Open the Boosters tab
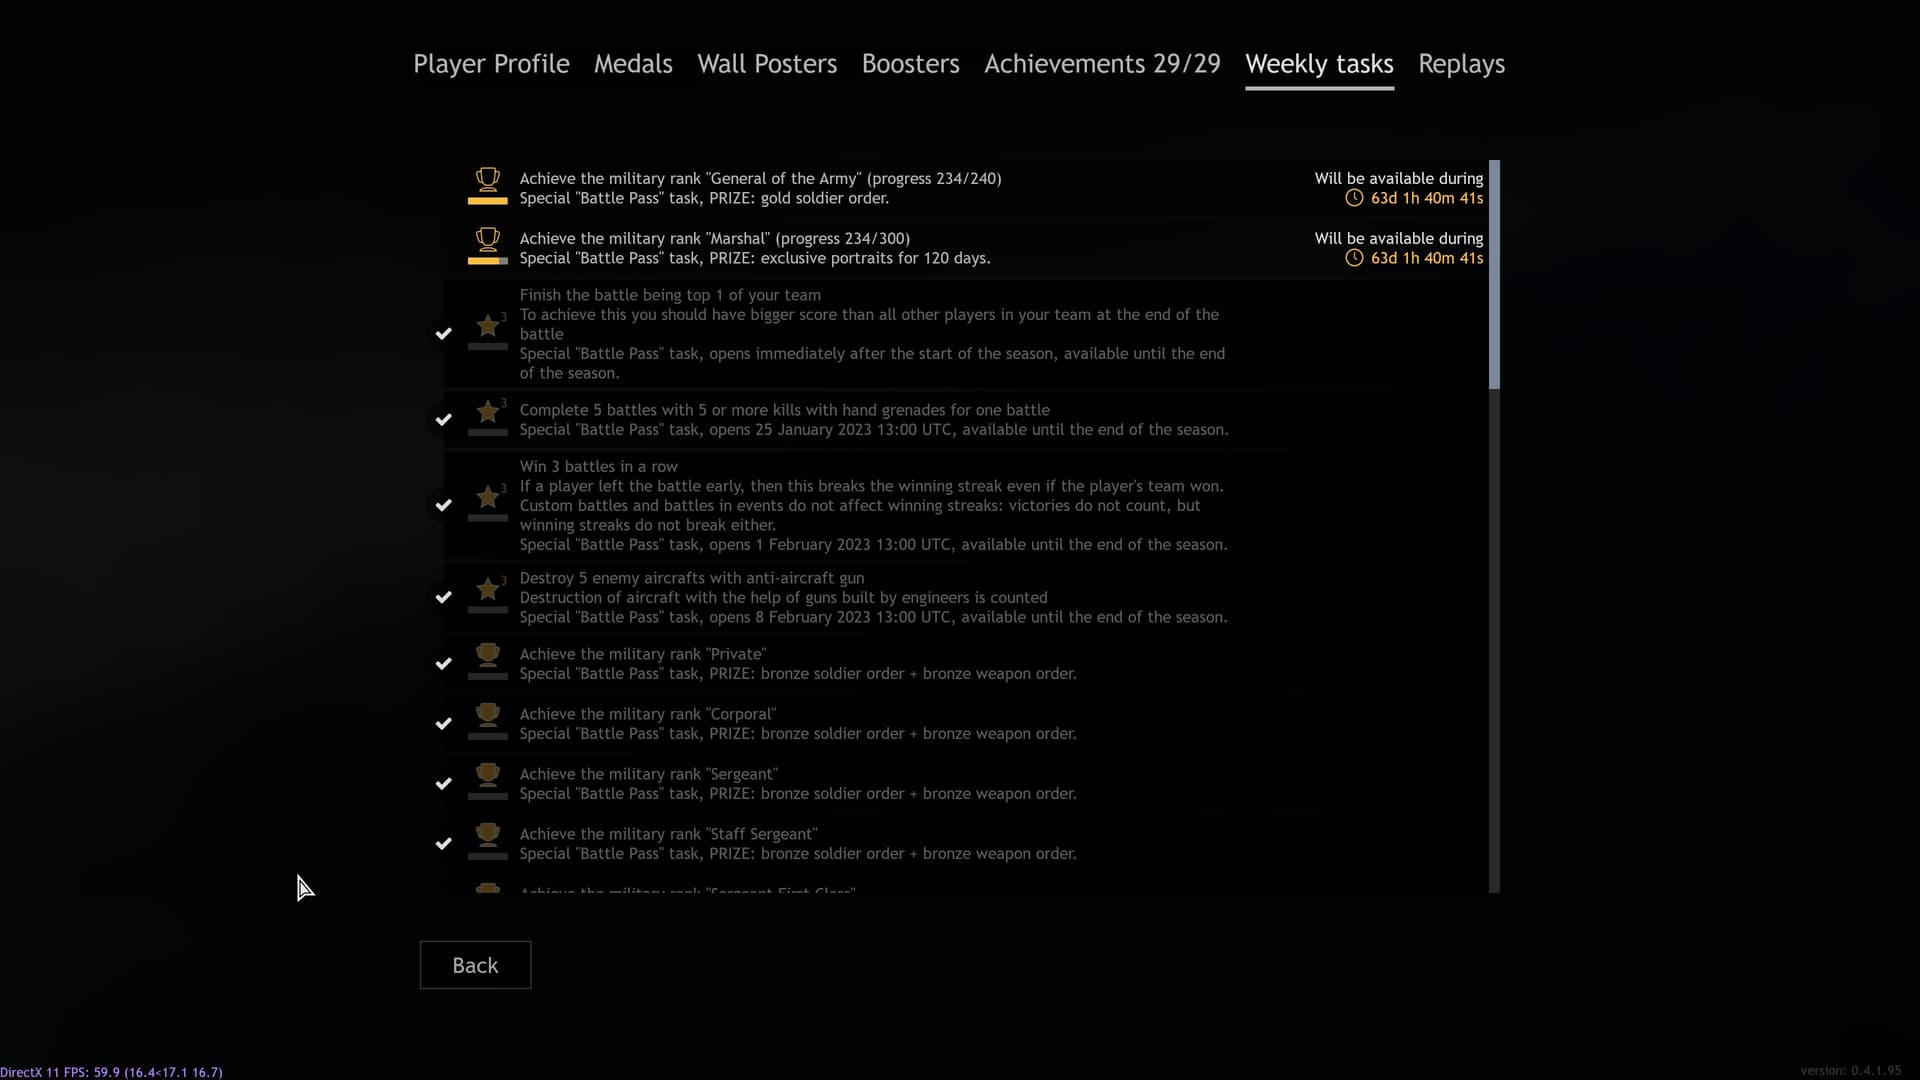The image size is (1920, 1080). (x=910, y=64)
